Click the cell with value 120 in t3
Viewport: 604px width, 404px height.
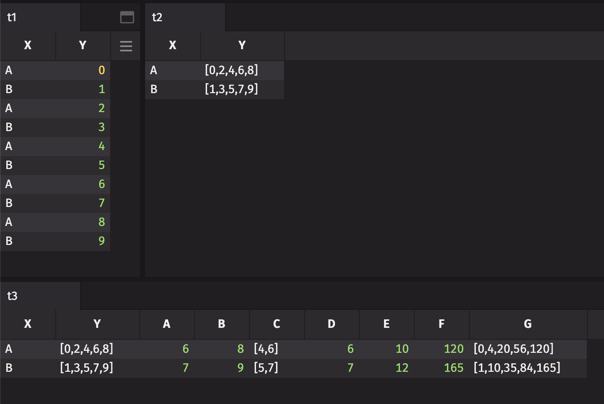pos(441,349)
